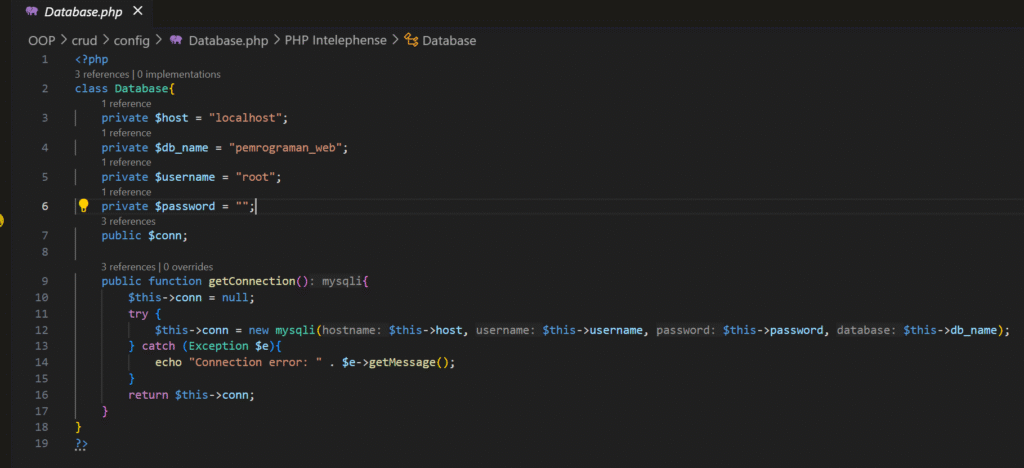
Task: Click the lightbulb code action icon
Action: pyautogui.click(x=84, y=206)
